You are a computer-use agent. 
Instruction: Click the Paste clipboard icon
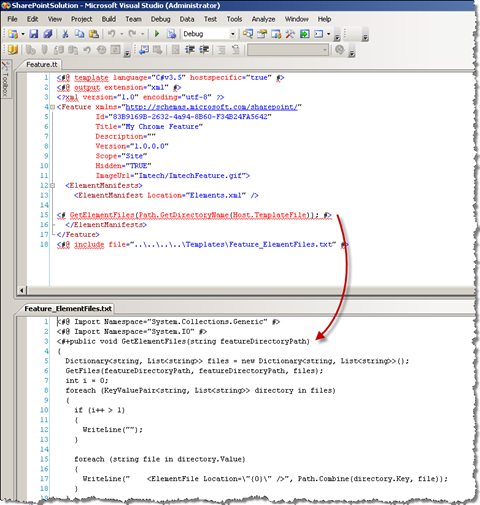94,34
